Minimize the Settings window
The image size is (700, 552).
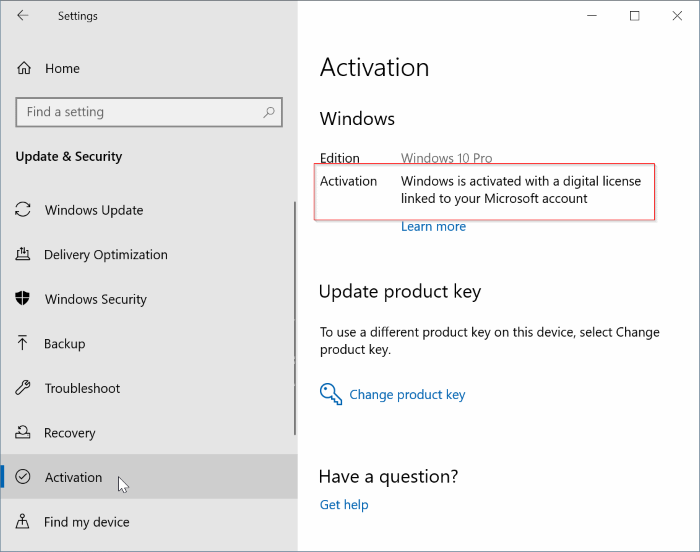pyautogui.click(x=592, y=16)
